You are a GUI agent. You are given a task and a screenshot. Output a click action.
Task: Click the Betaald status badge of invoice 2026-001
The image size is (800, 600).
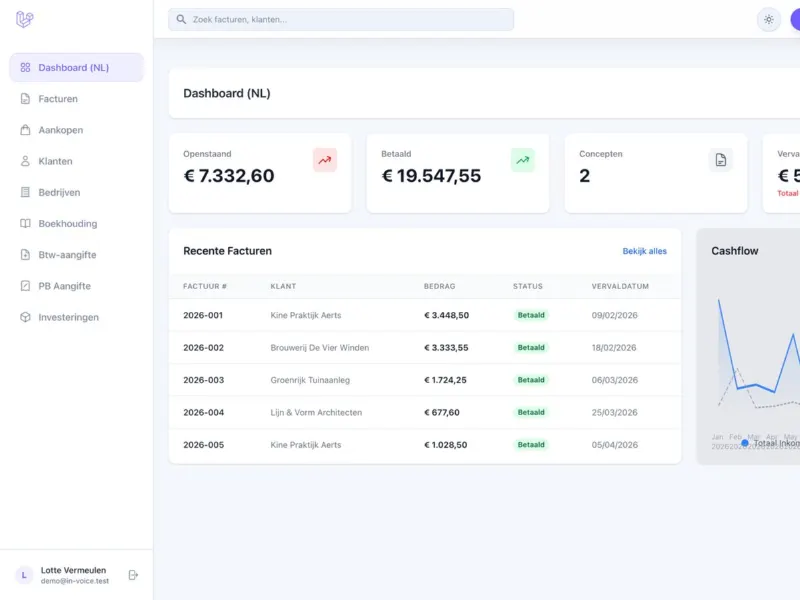tap(531, 315)
